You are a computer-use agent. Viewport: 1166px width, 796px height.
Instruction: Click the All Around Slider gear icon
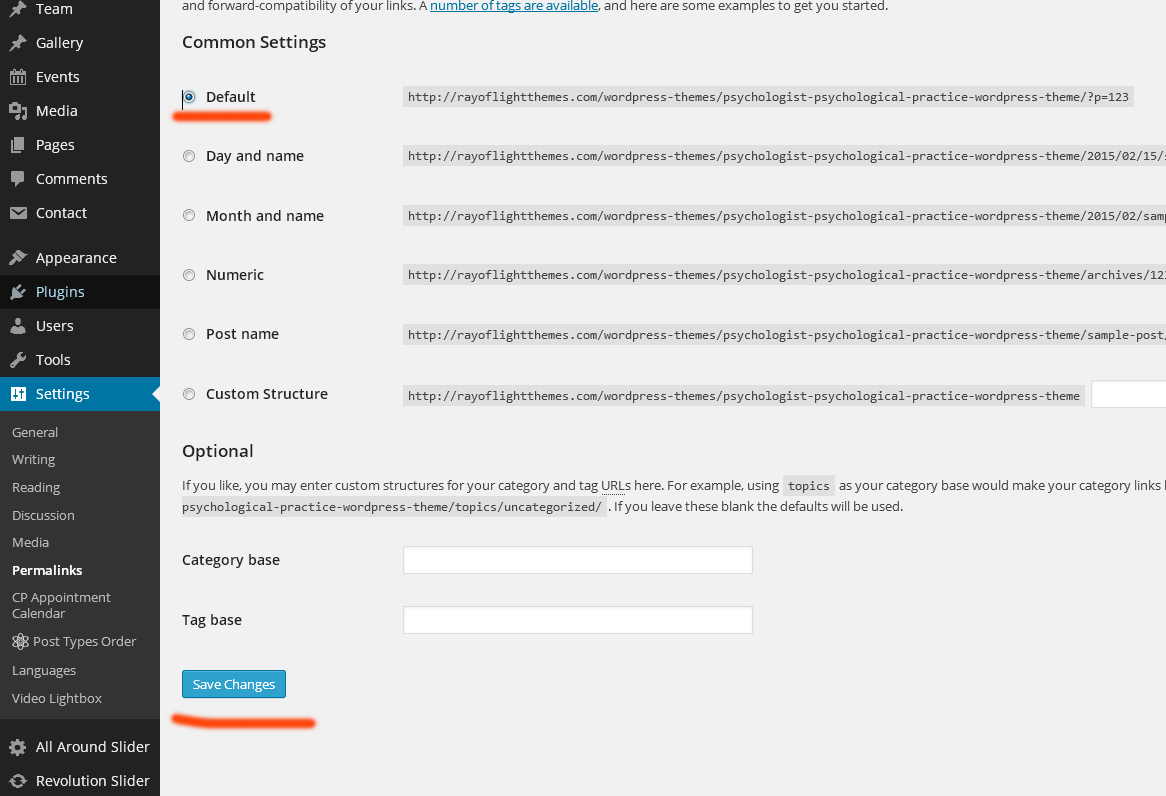[x=18, y=747]
